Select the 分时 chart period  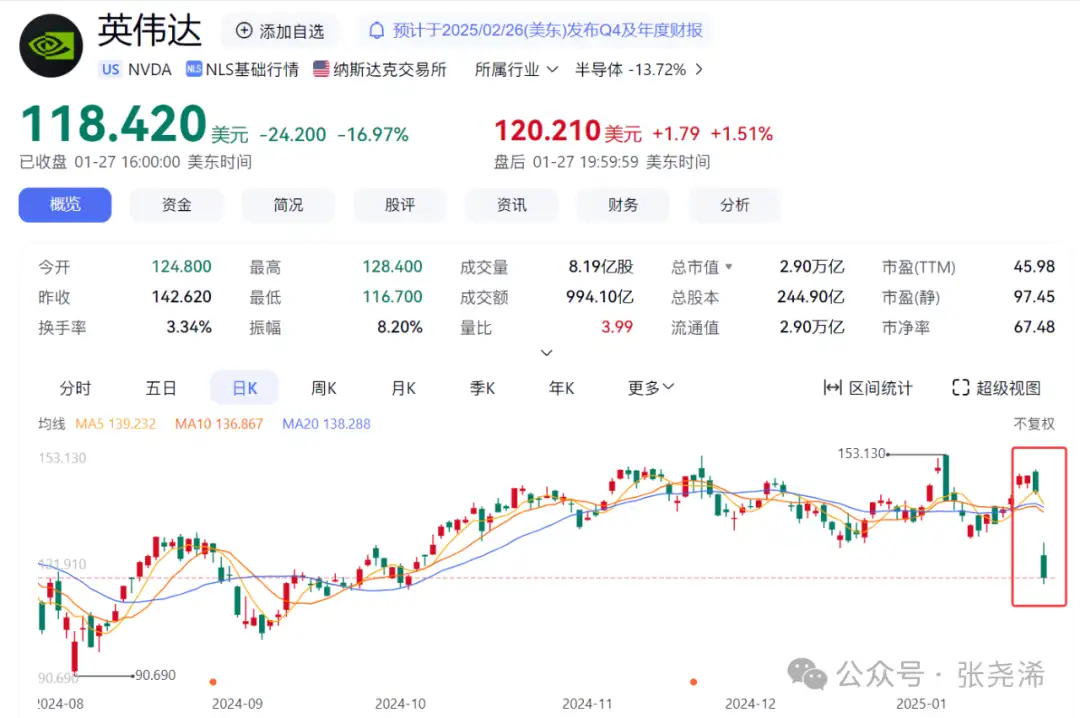pyautogui.click(x=75, y=389)
